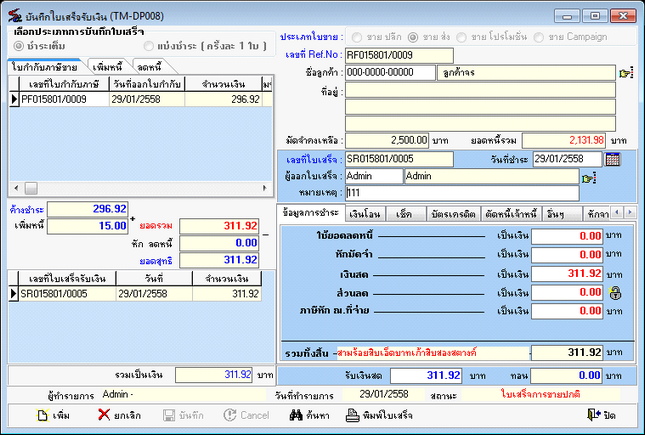Click the ยอดหนี้รวม value 2,131.98
The width and height of the screenshot is (645, 435).
(564, 140)
